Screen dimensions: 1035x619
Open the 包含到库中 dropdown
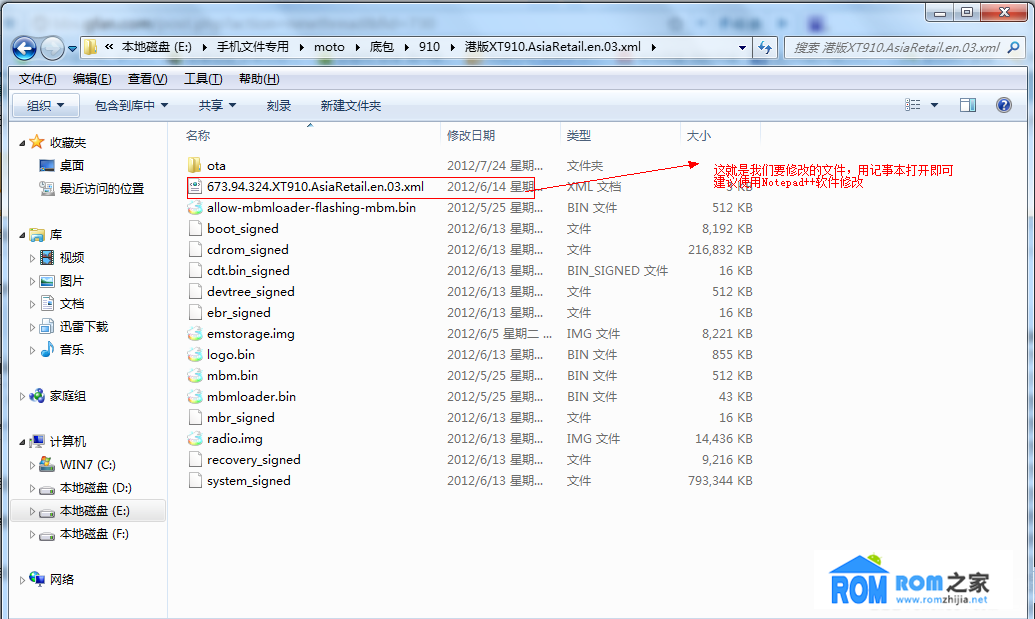[131, 106]
